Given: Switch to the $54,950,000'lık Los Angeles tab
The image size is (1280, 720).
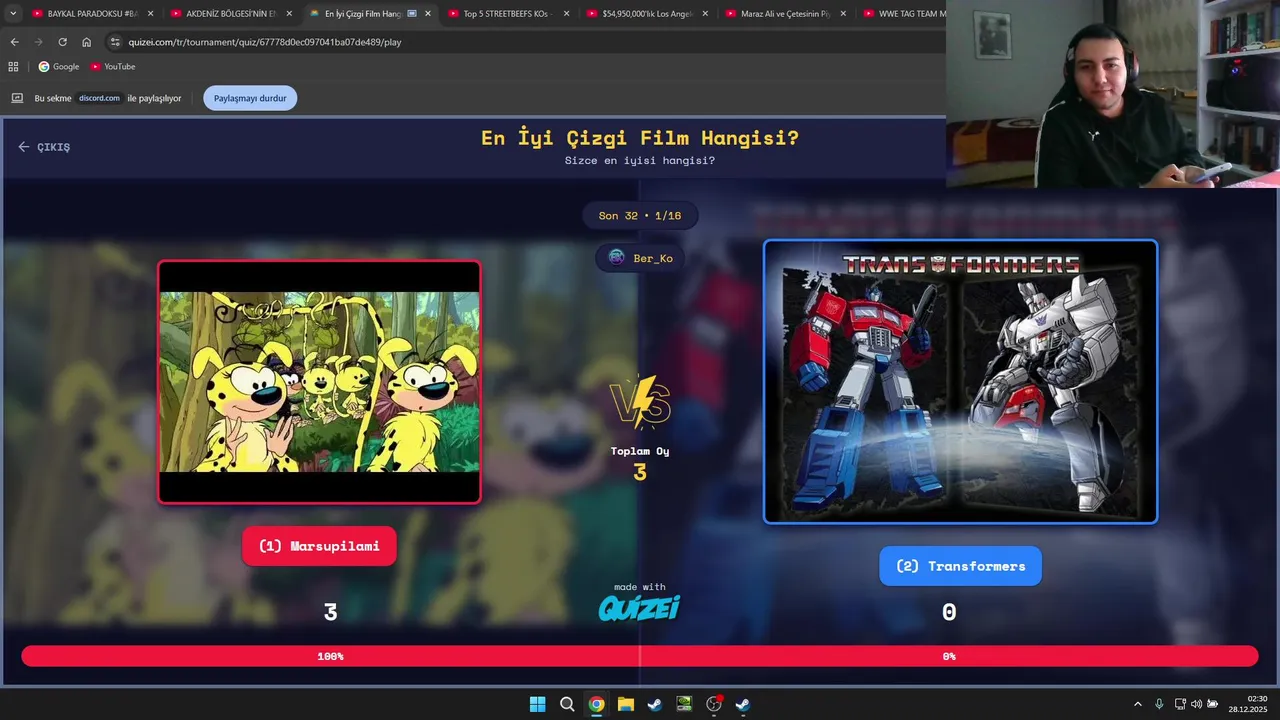Looking at the screenshot, I should point(647,14).
